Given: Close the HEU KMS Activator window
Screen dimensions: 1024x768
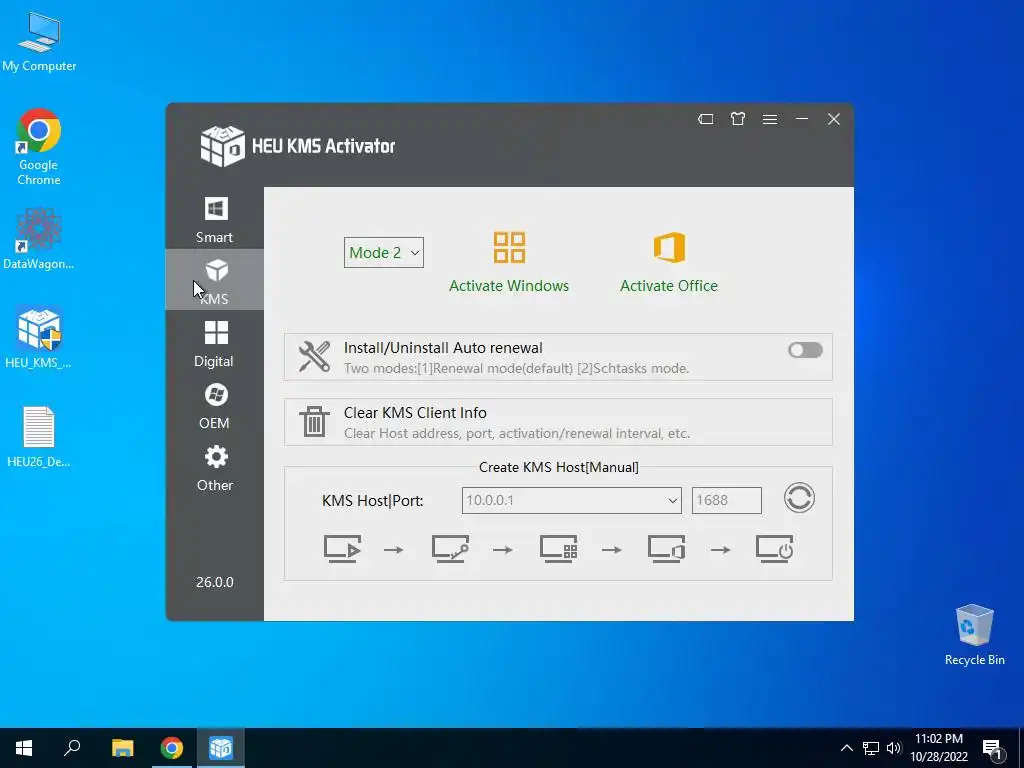Looking at the screenshot, I should (x=834, y=119).
